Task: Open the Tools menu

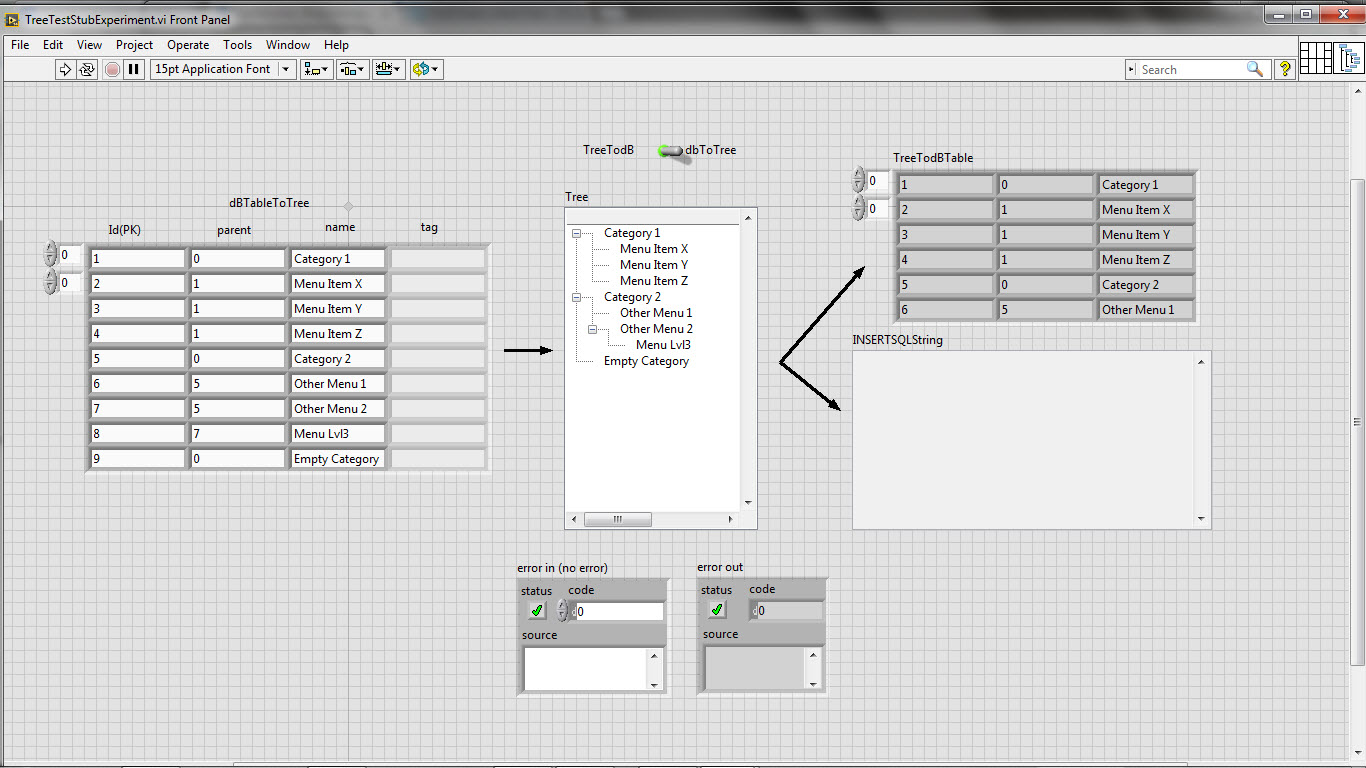Action: [x=237, y=45]
